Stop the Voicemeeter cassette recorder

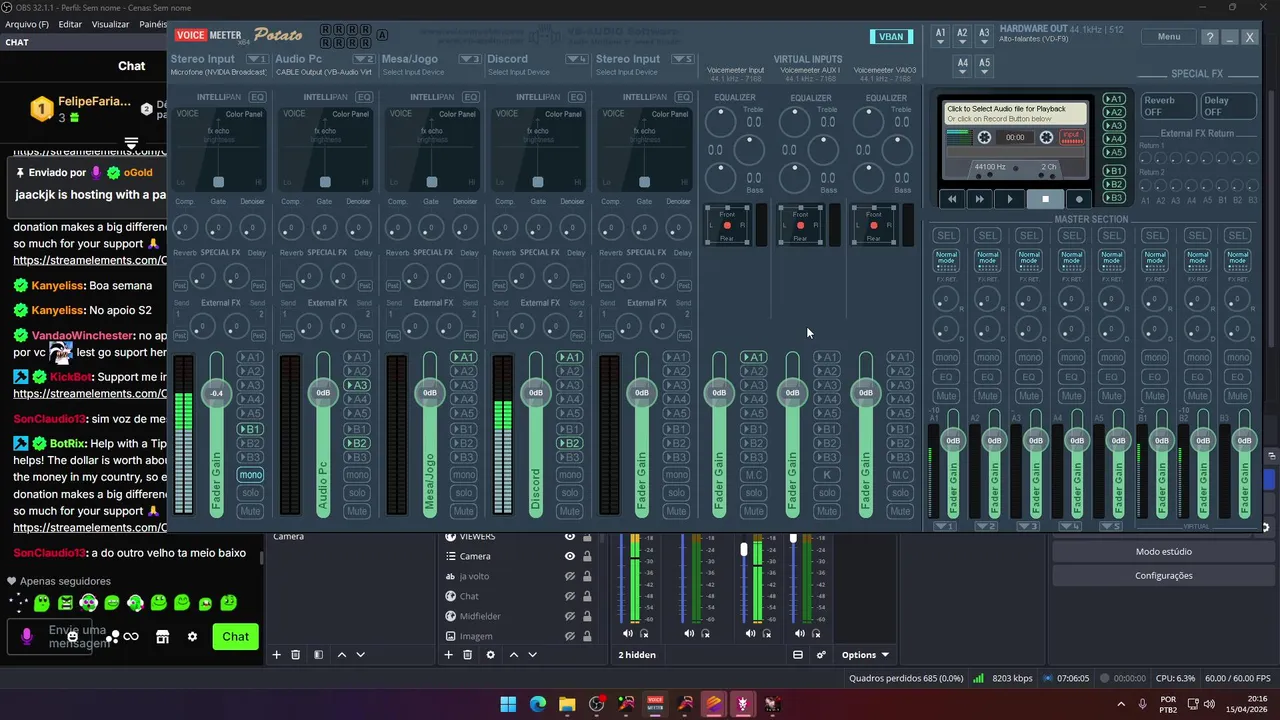(1045, 199)
